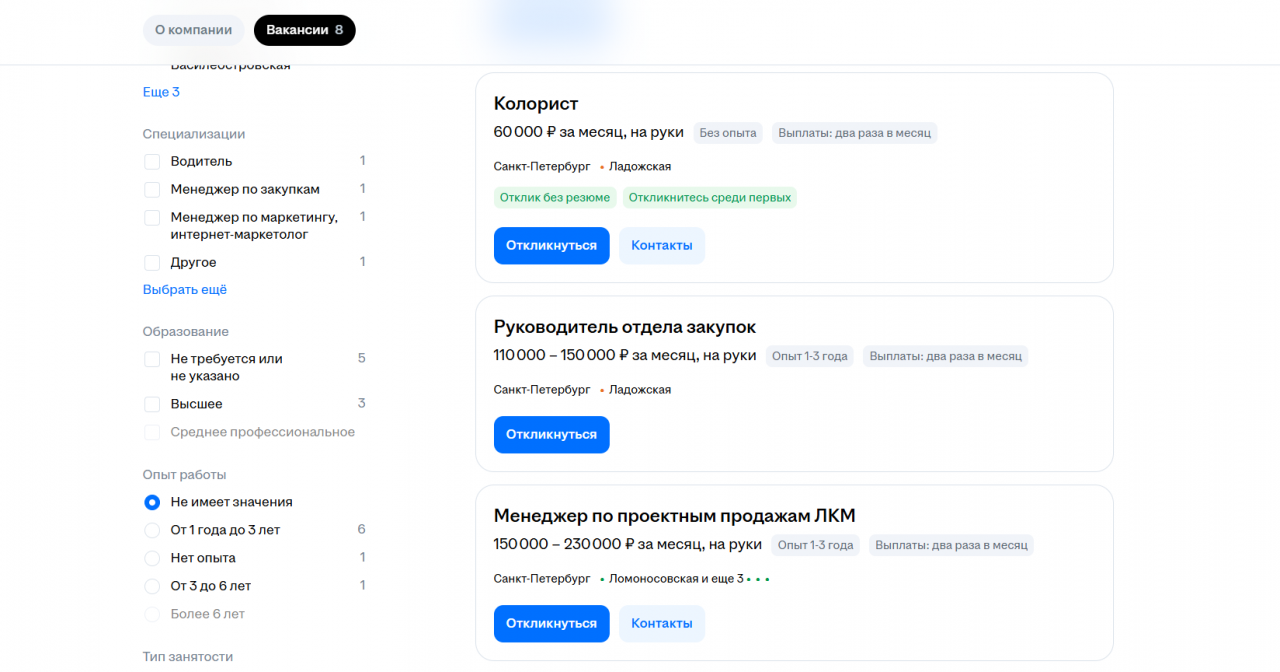Choose the 'Нет опыта' experience radio button
This screenshot has width=1280, height=672.
click(152, 558)
